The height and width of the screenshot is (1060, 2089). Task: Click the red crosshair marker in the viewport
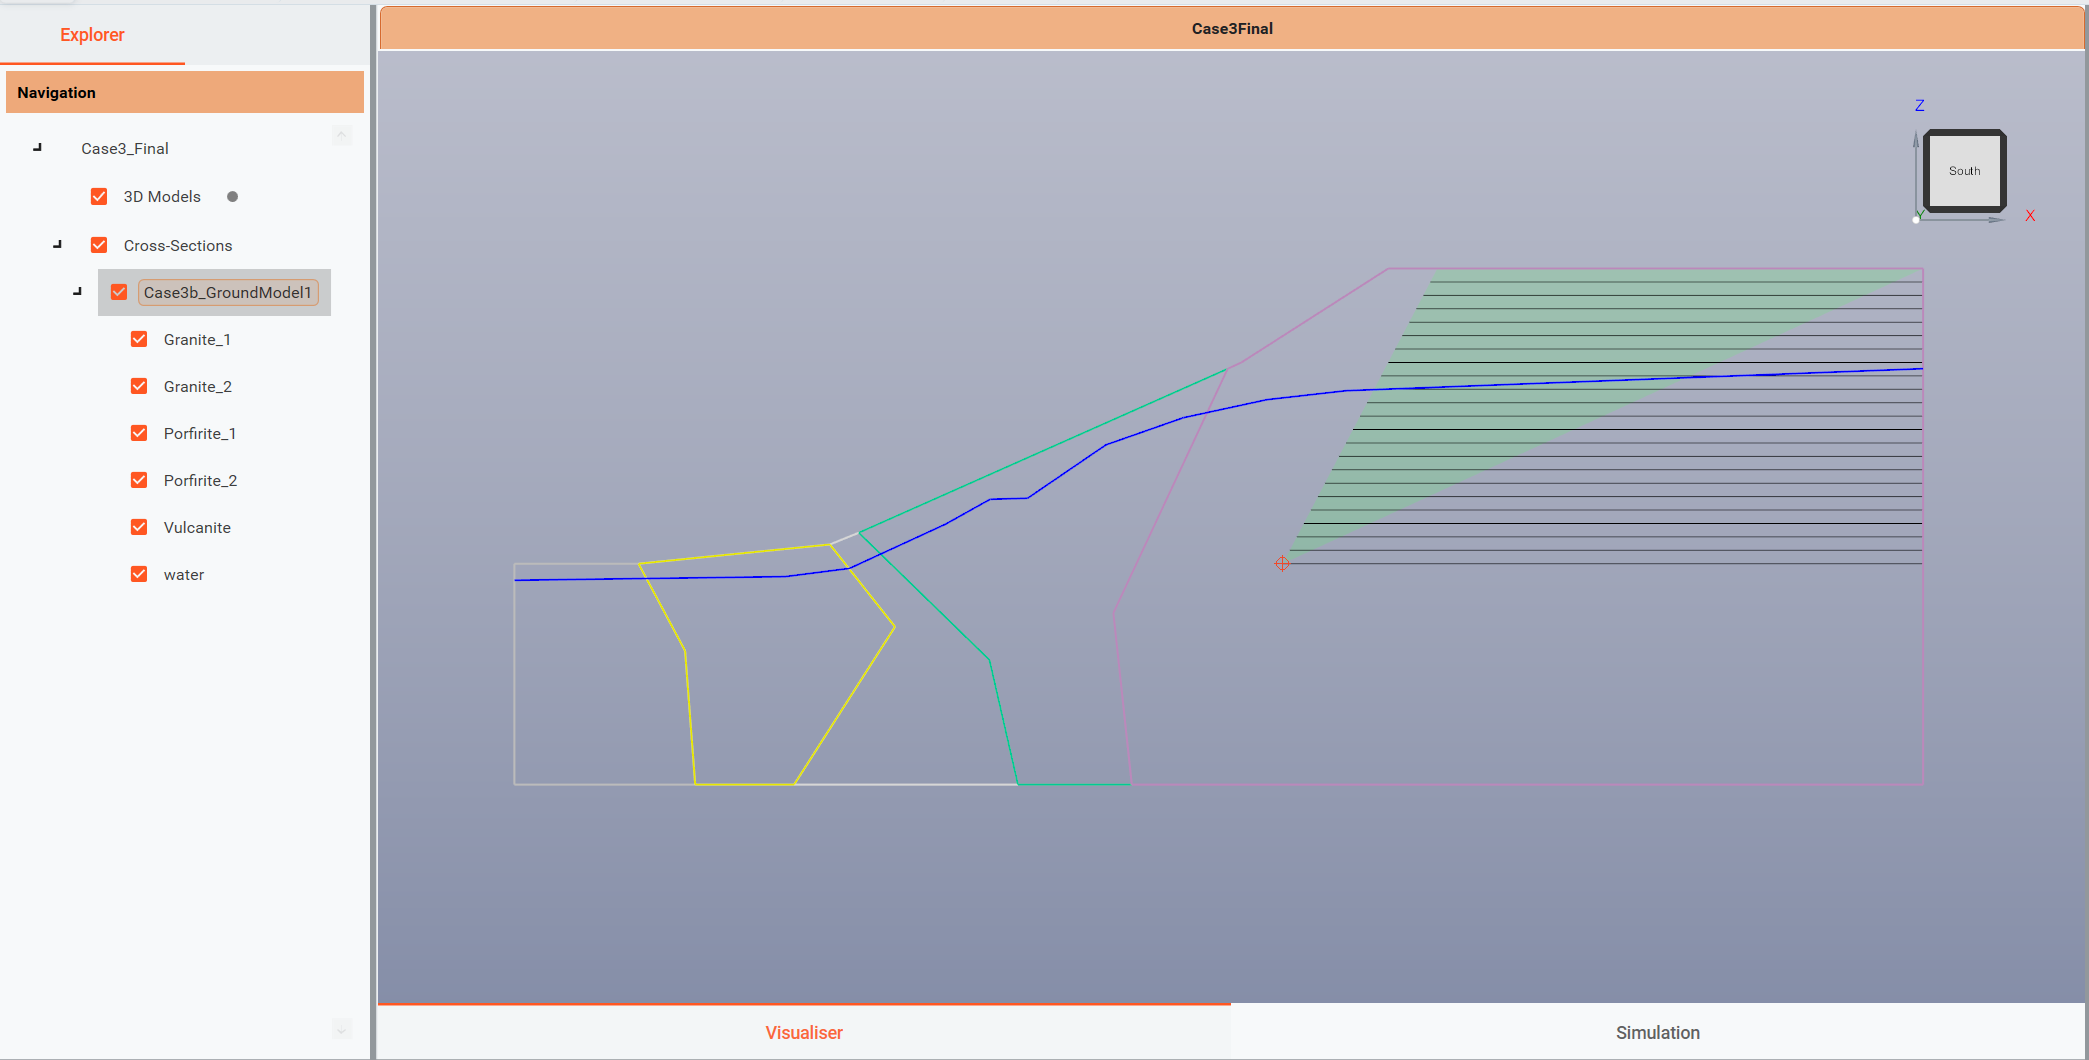pos(1282,564)
